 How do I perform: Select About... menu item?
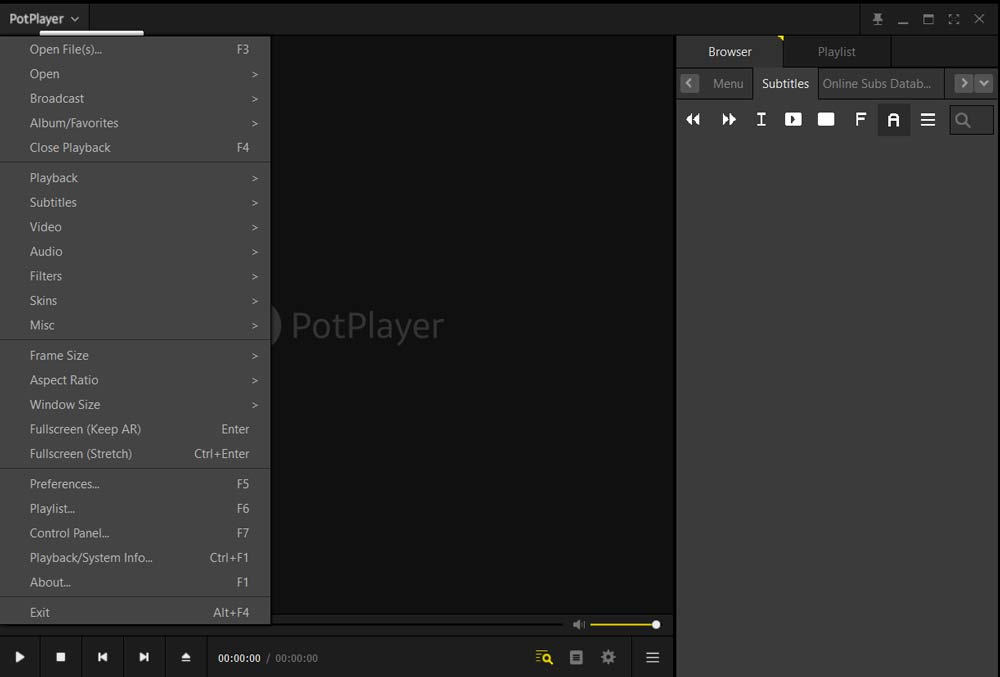(135, 582)
